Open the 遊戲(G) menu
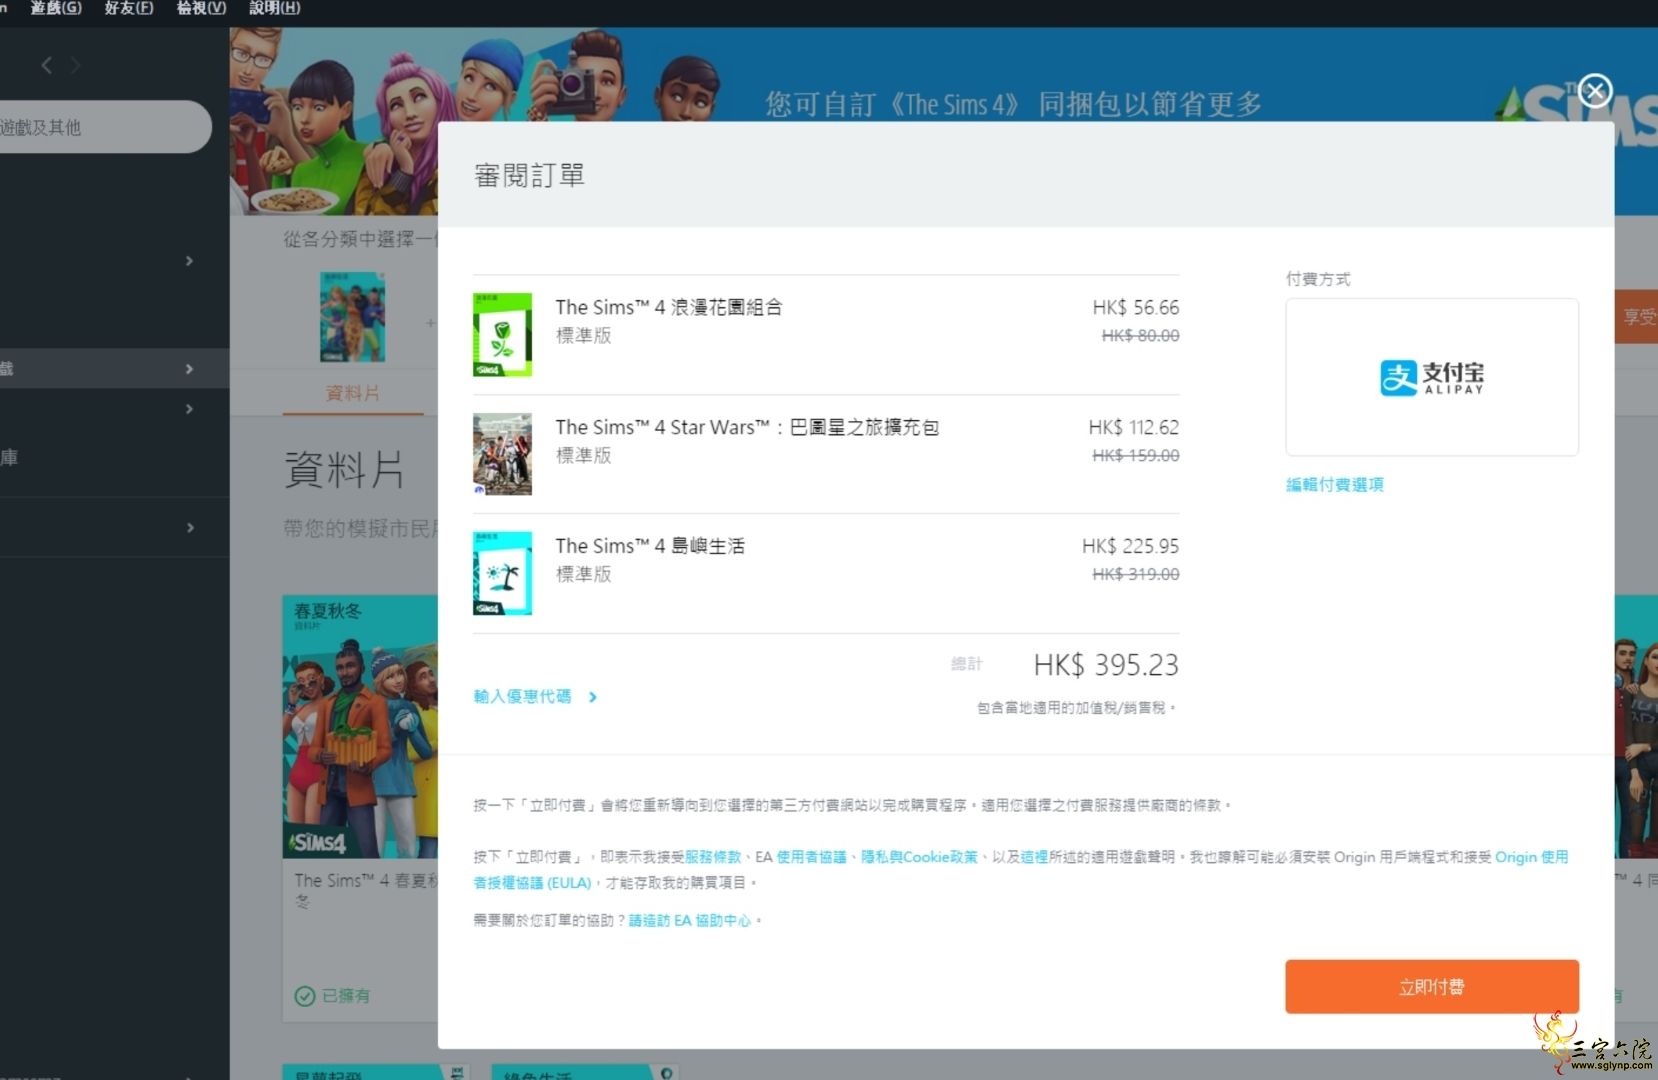 click(56, 8)
